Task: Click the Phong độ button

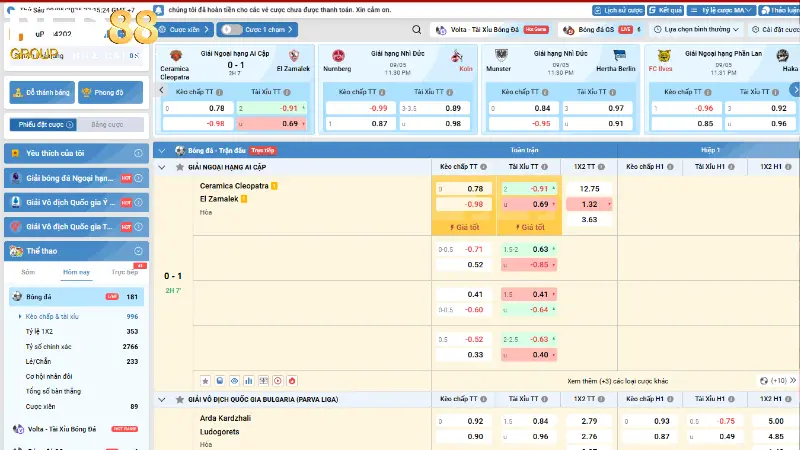Action: (110, 92)
